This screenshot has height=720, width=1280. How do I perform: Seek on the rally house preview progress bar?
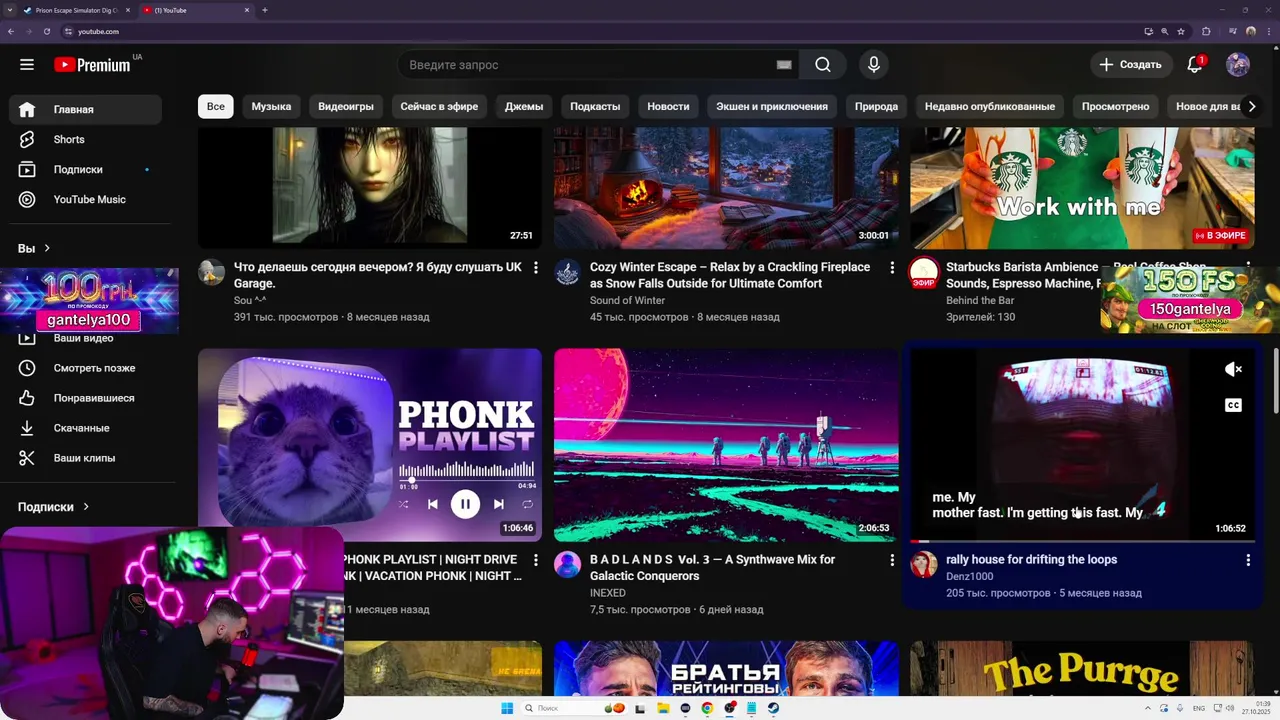point(1082,541)
